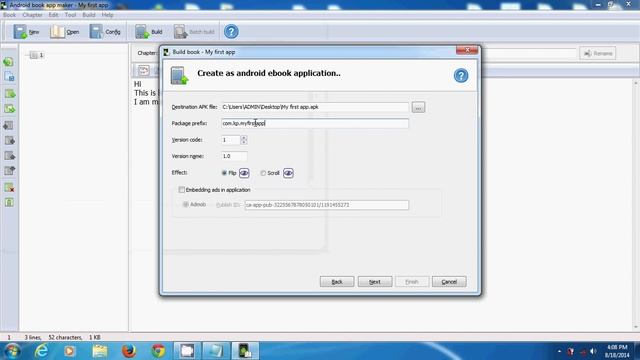Open the Help menu
Screen dimensions: 640x360
click(107, 15)
